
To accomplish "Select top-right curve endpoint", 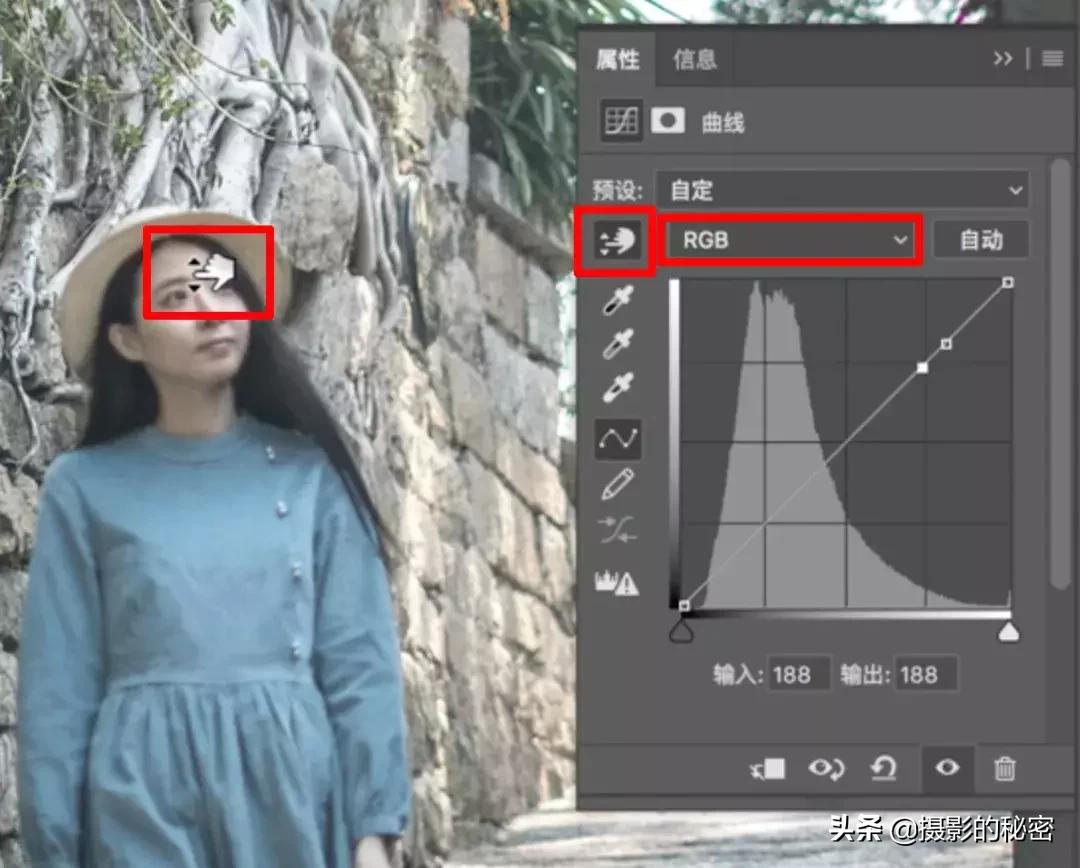I will point(1008,282).
